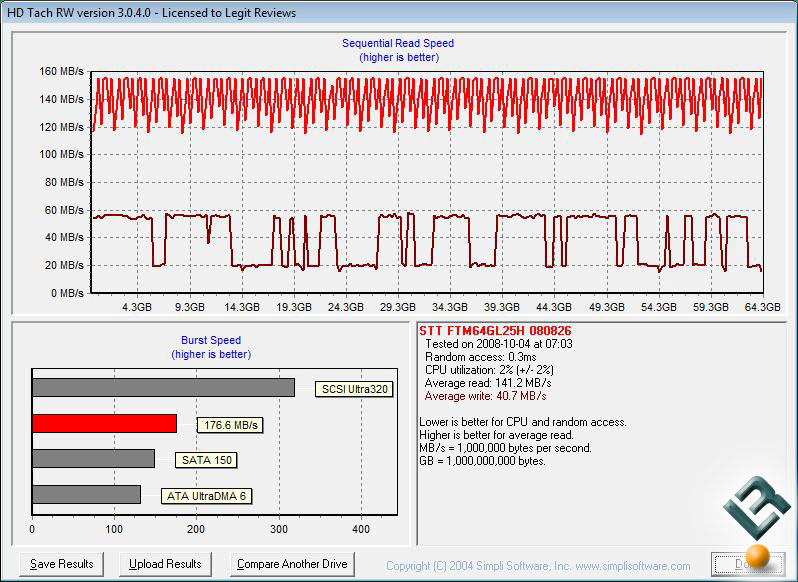798x582 pixels.
Task: Click the Burst Speed chart heading
Action: tap(211, 340)
